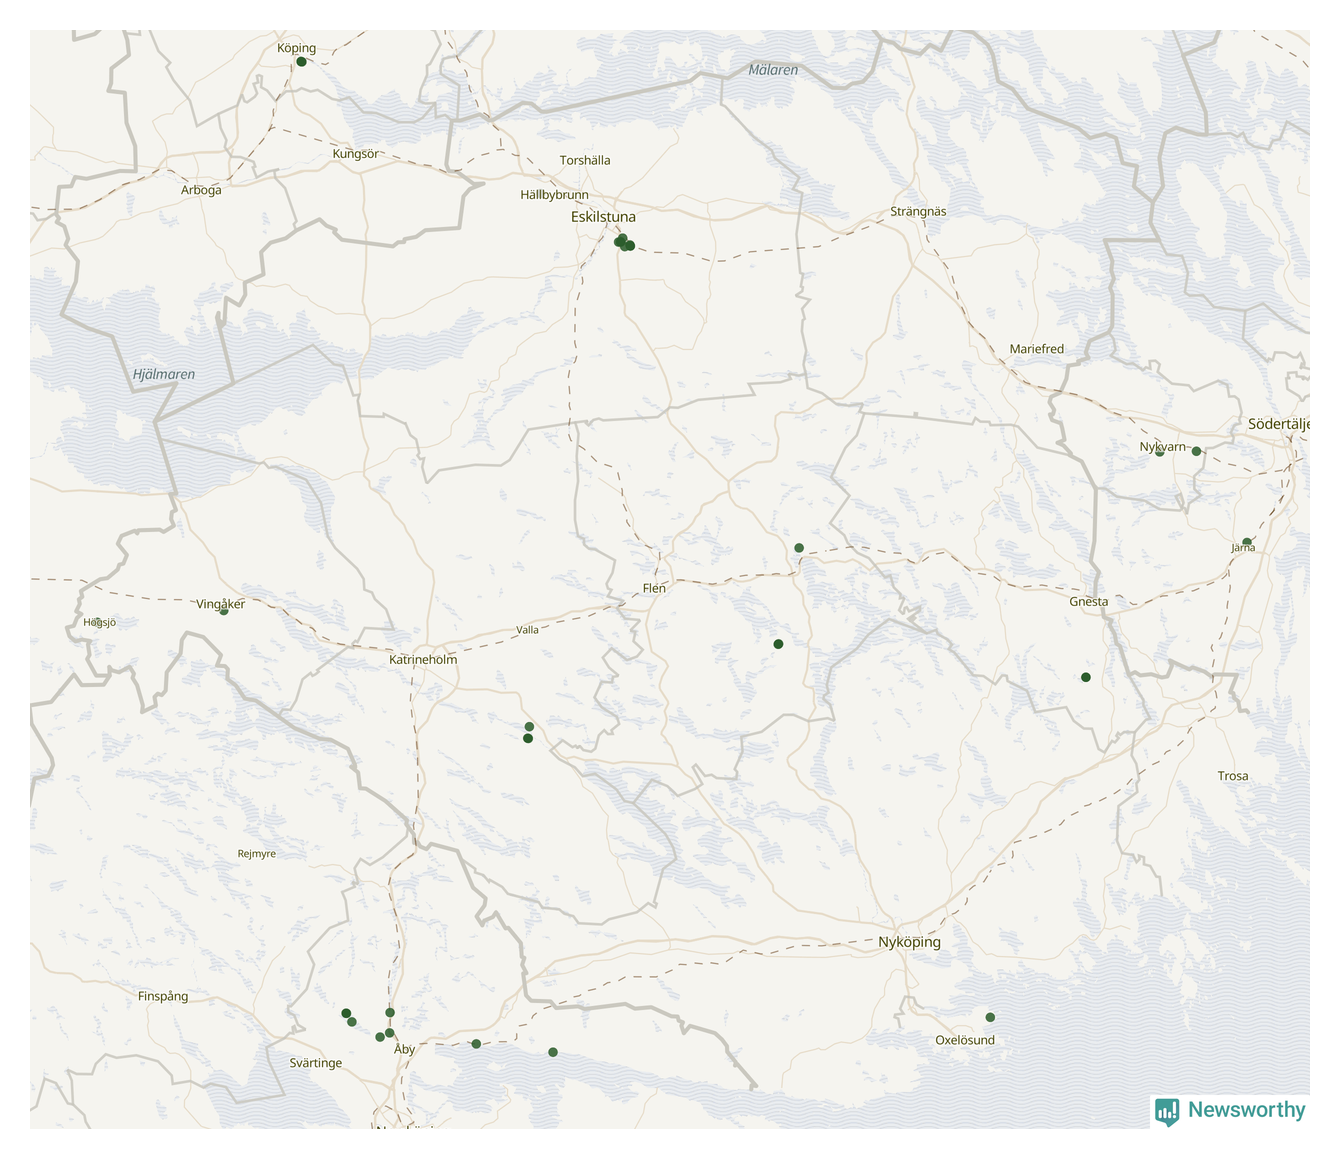This screenshot has height=1159, width=1340.
Task: Select the marker at Järna
Action: (x=1246, y=542)
